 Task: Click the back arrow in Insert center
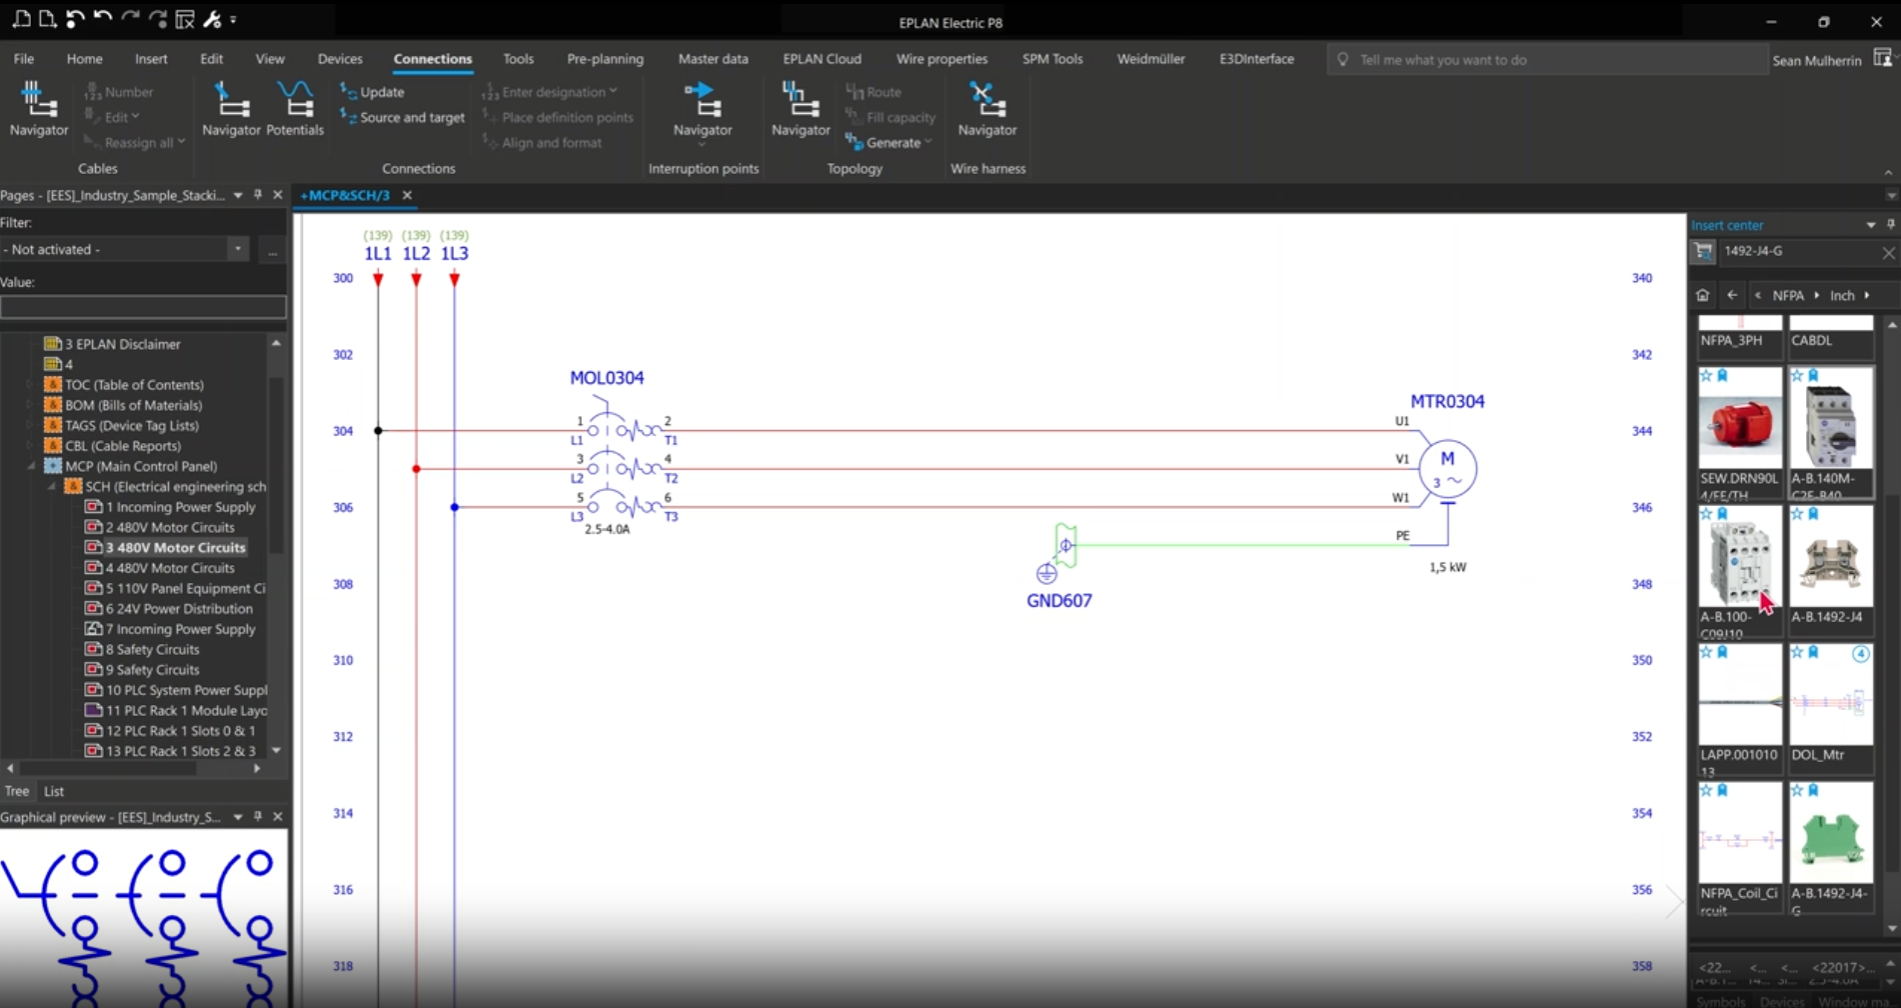[x=1732, y=296]
